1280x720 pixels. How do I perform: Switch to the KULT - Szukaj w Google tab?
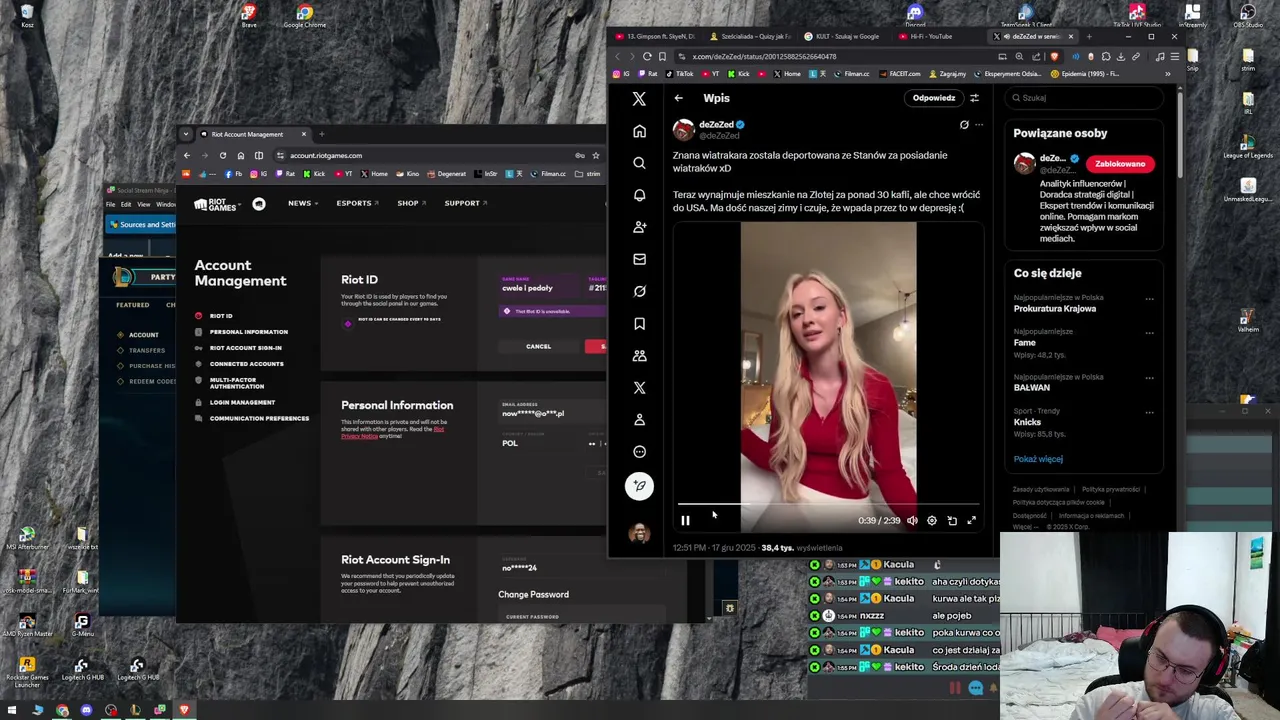pyautogui.click(x=846, y=37)
